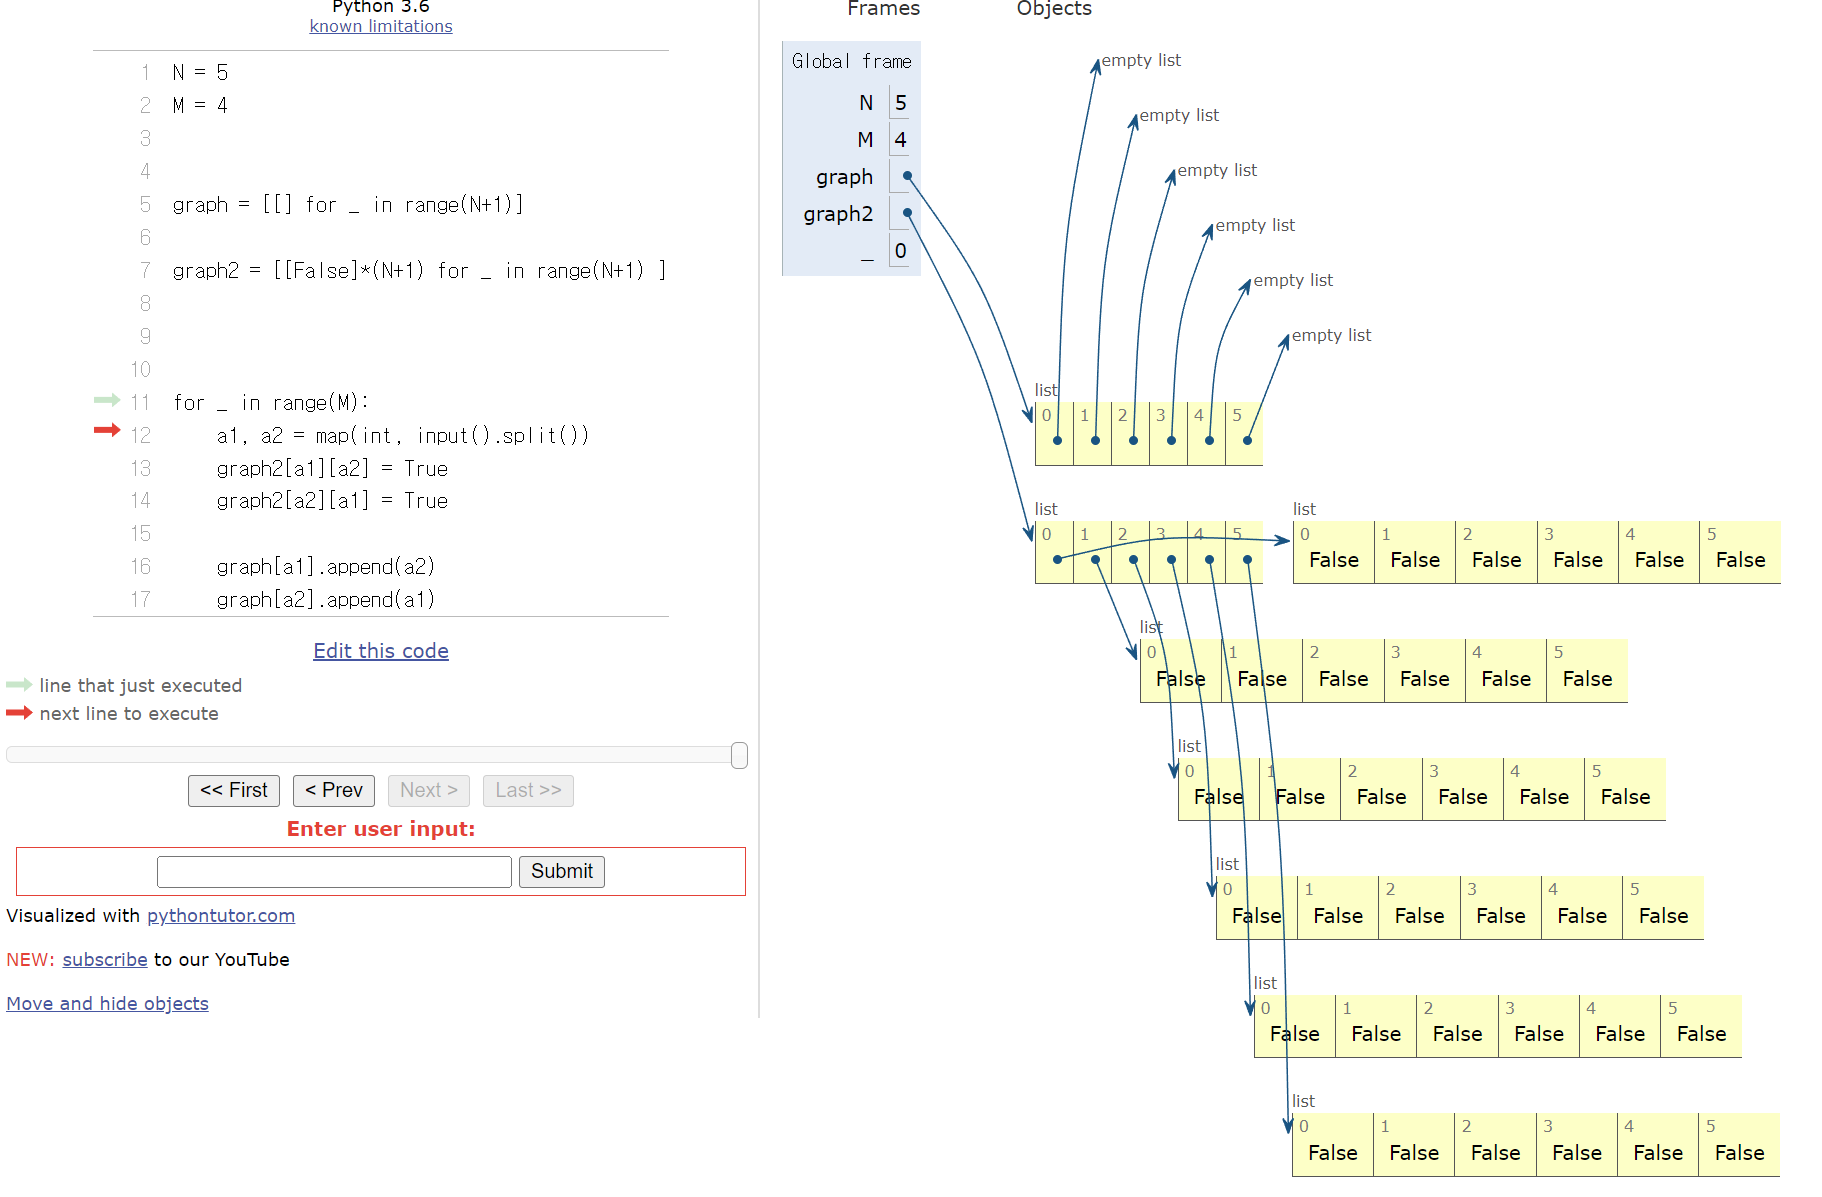Click the green executed-line arrow at line 11
Viewport: 1822px width, 1197px height.
[106, 401]
